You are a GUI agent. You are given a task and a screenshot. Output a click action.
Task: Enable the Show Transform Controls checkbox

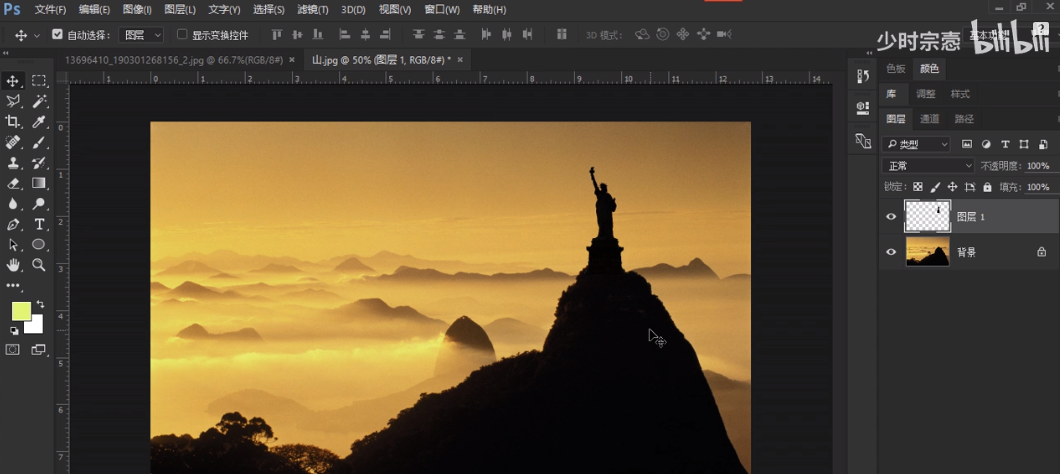[x=182, y=34]
